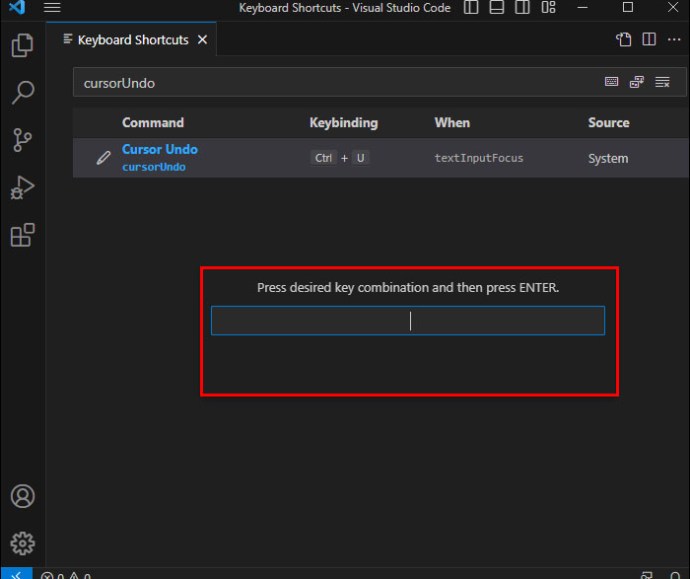Click the System source cell

pos(608,158)
